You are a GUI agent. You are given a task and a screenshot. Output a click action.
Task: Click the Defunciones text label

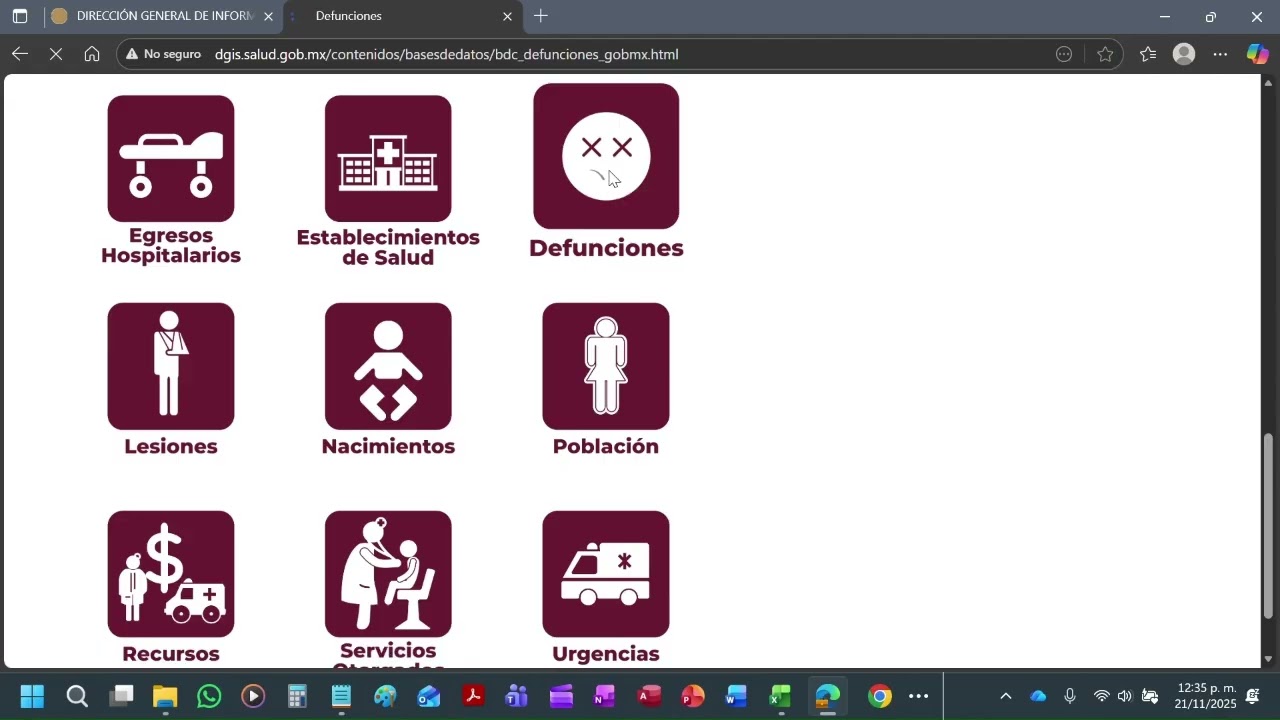point(606,248)
